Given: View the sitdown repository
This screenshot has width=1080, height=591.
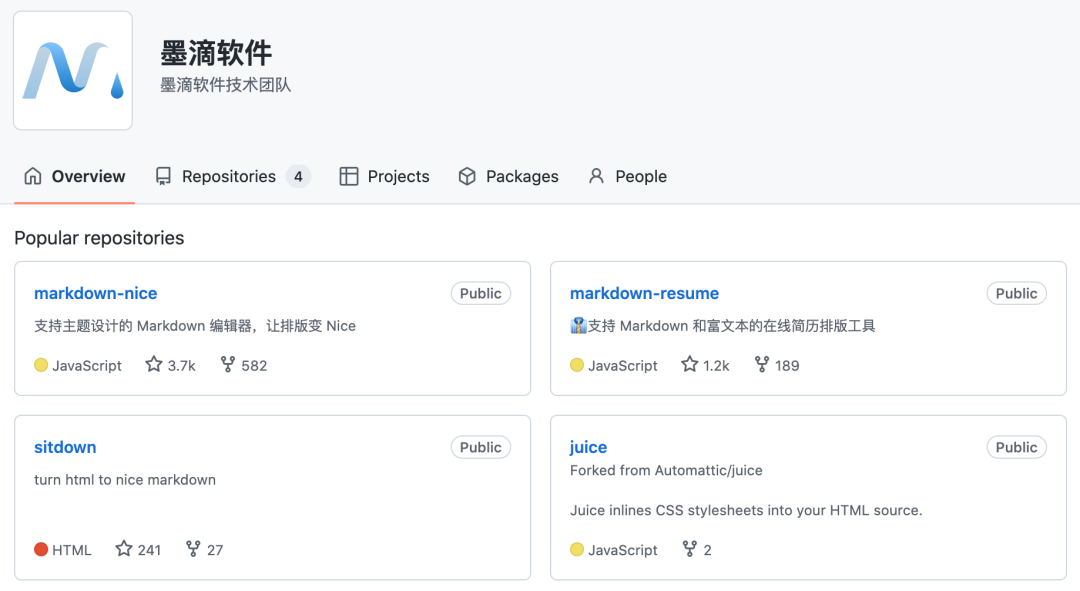Looking at the screenshot, I should [64, 447].
